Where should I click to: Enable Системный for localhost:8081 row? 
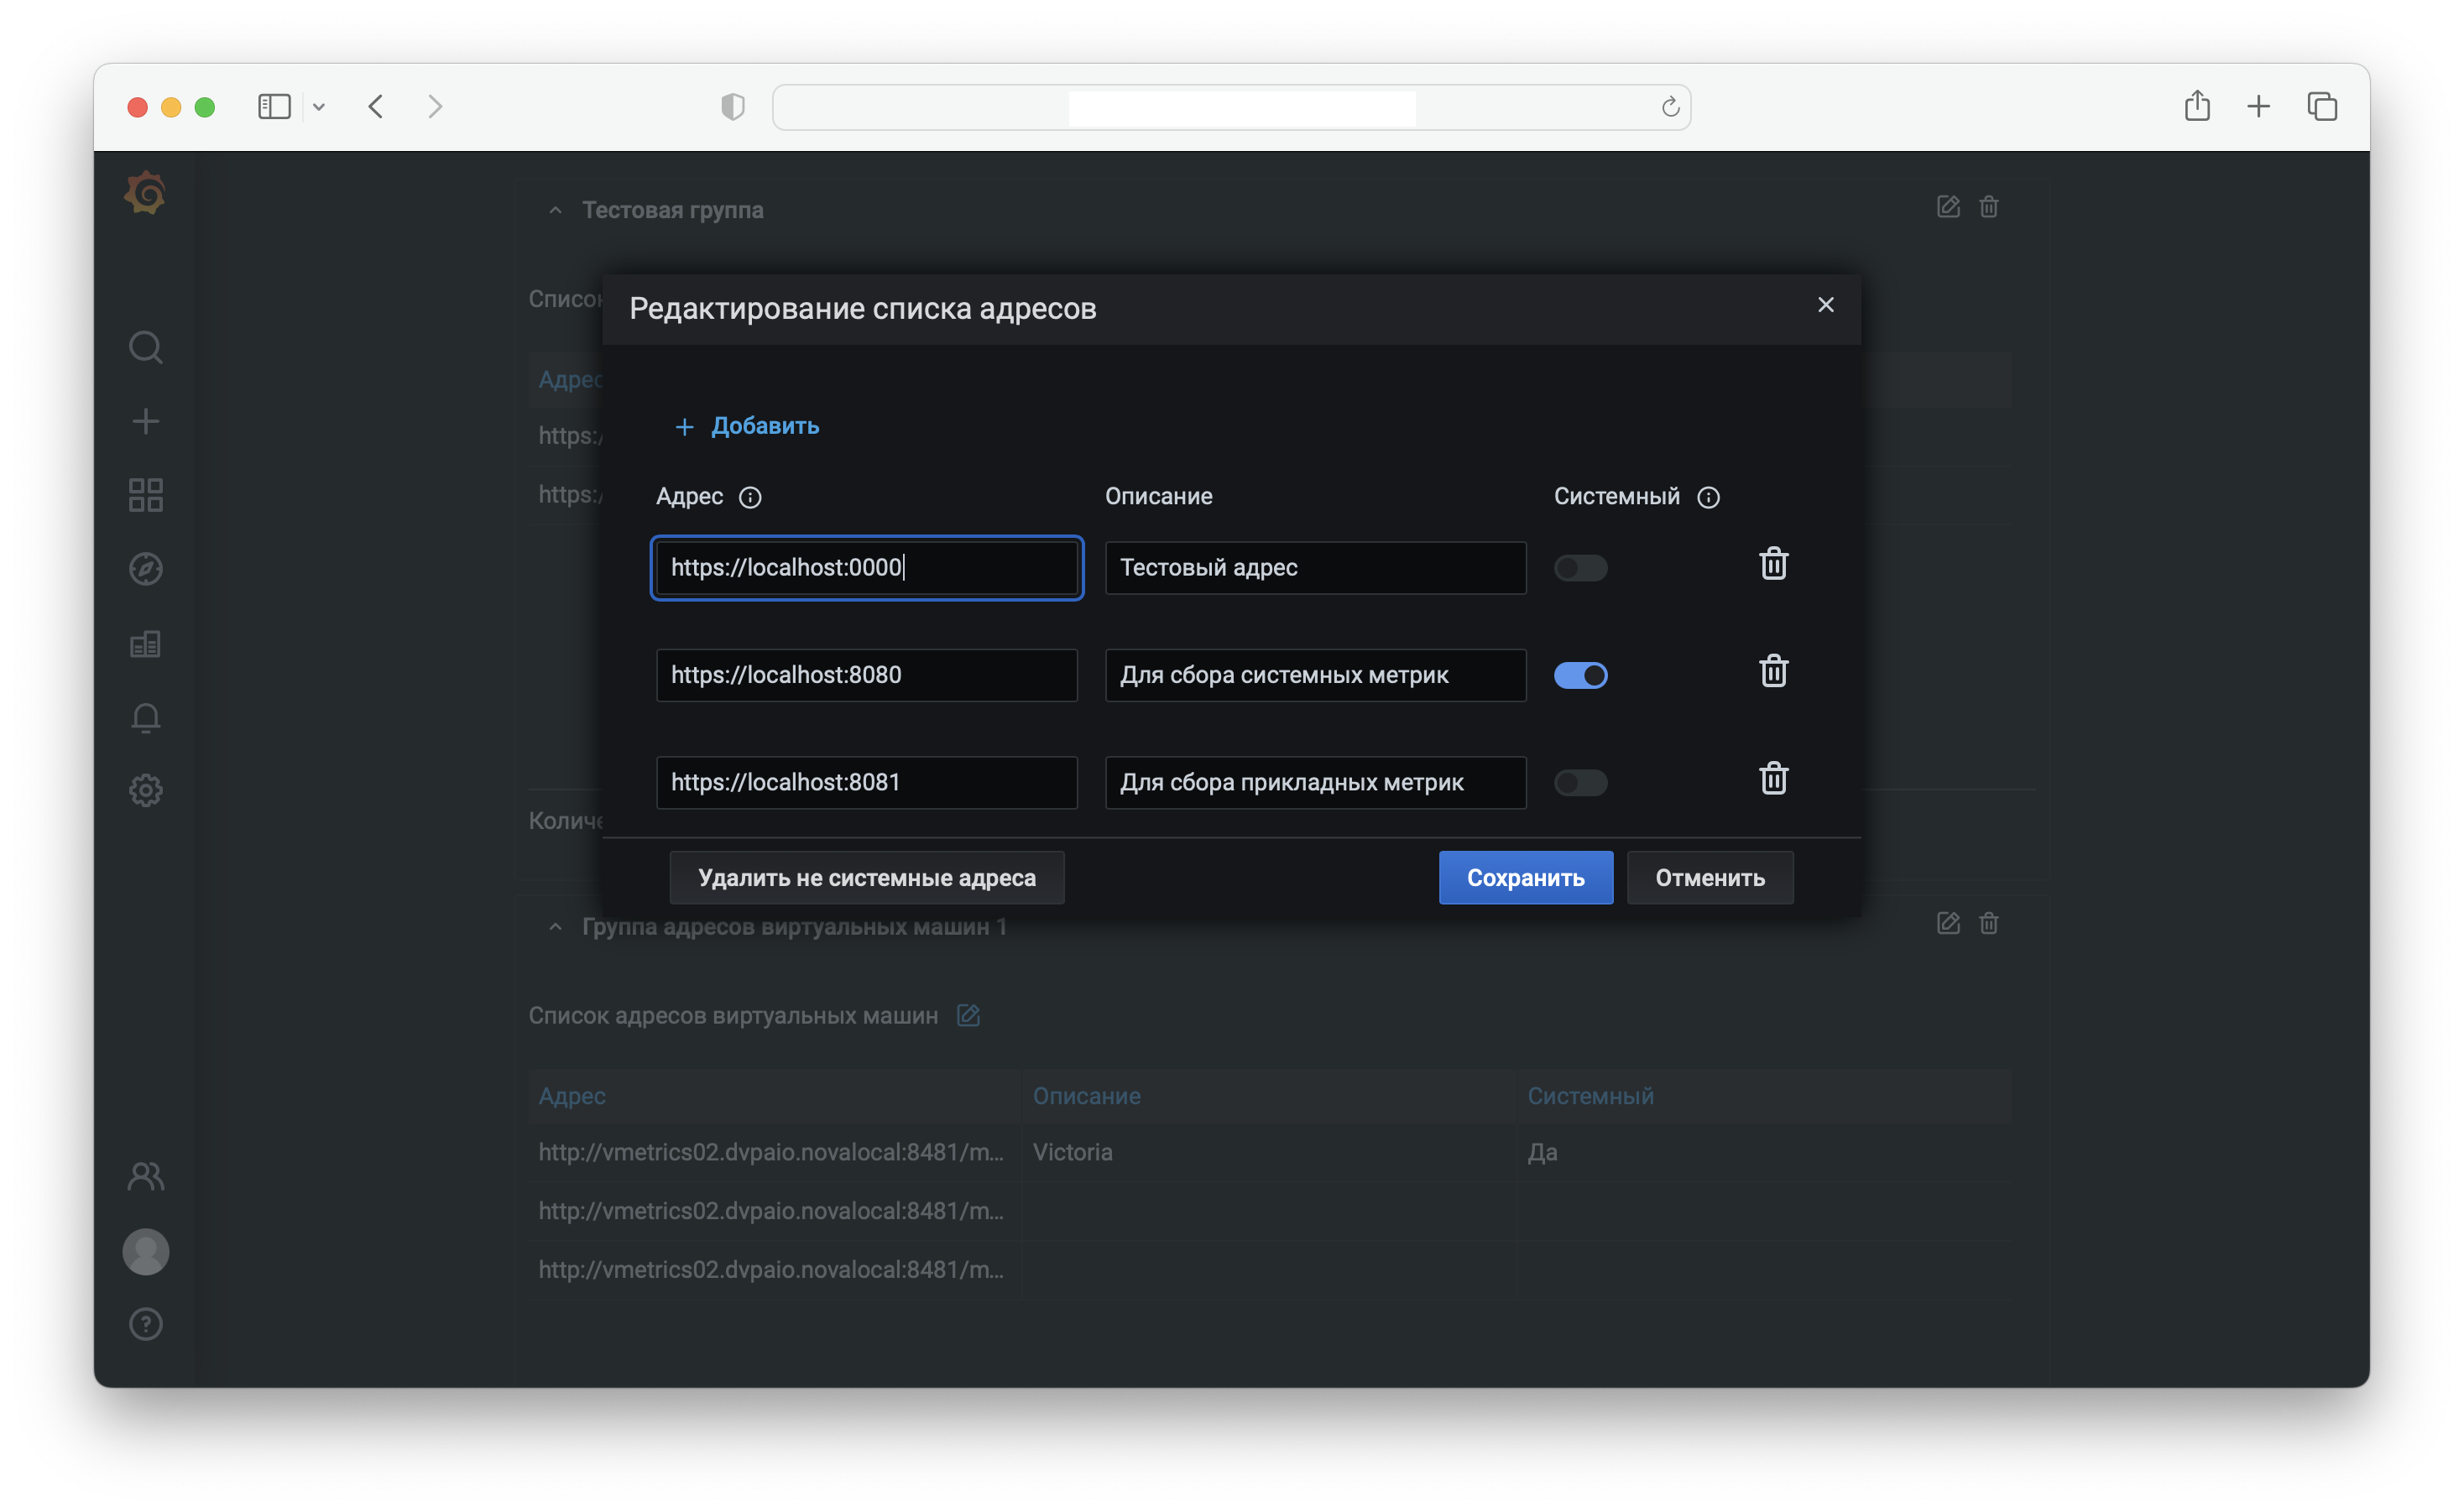(x=1580, y=783)
